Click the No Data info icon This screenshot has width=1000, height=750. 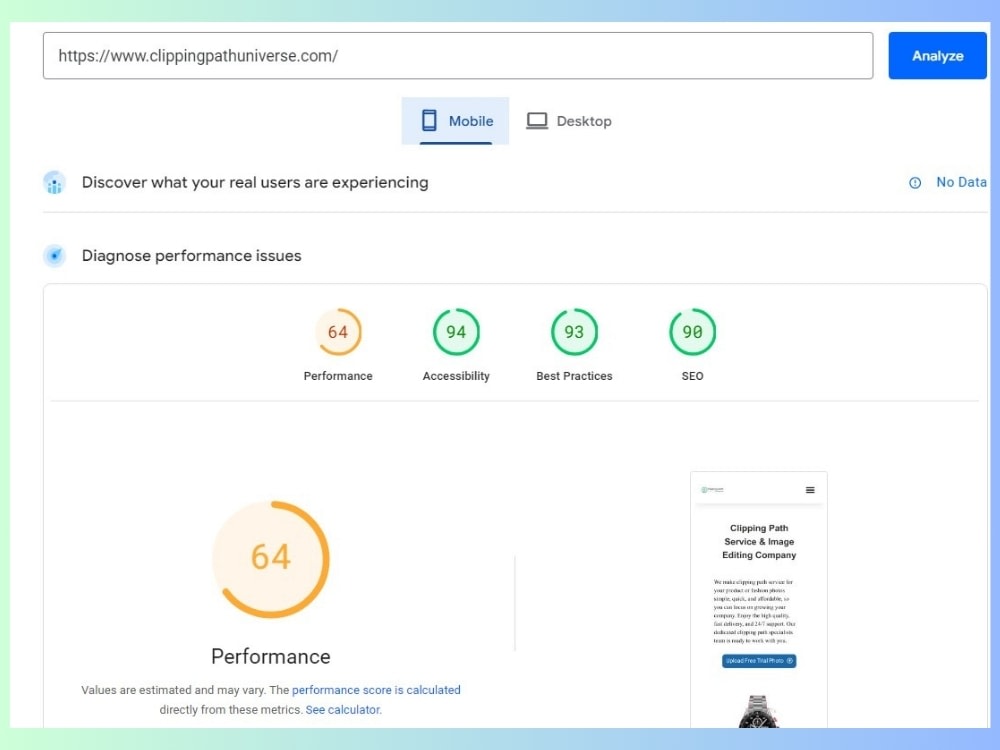[x=915, y=183]
